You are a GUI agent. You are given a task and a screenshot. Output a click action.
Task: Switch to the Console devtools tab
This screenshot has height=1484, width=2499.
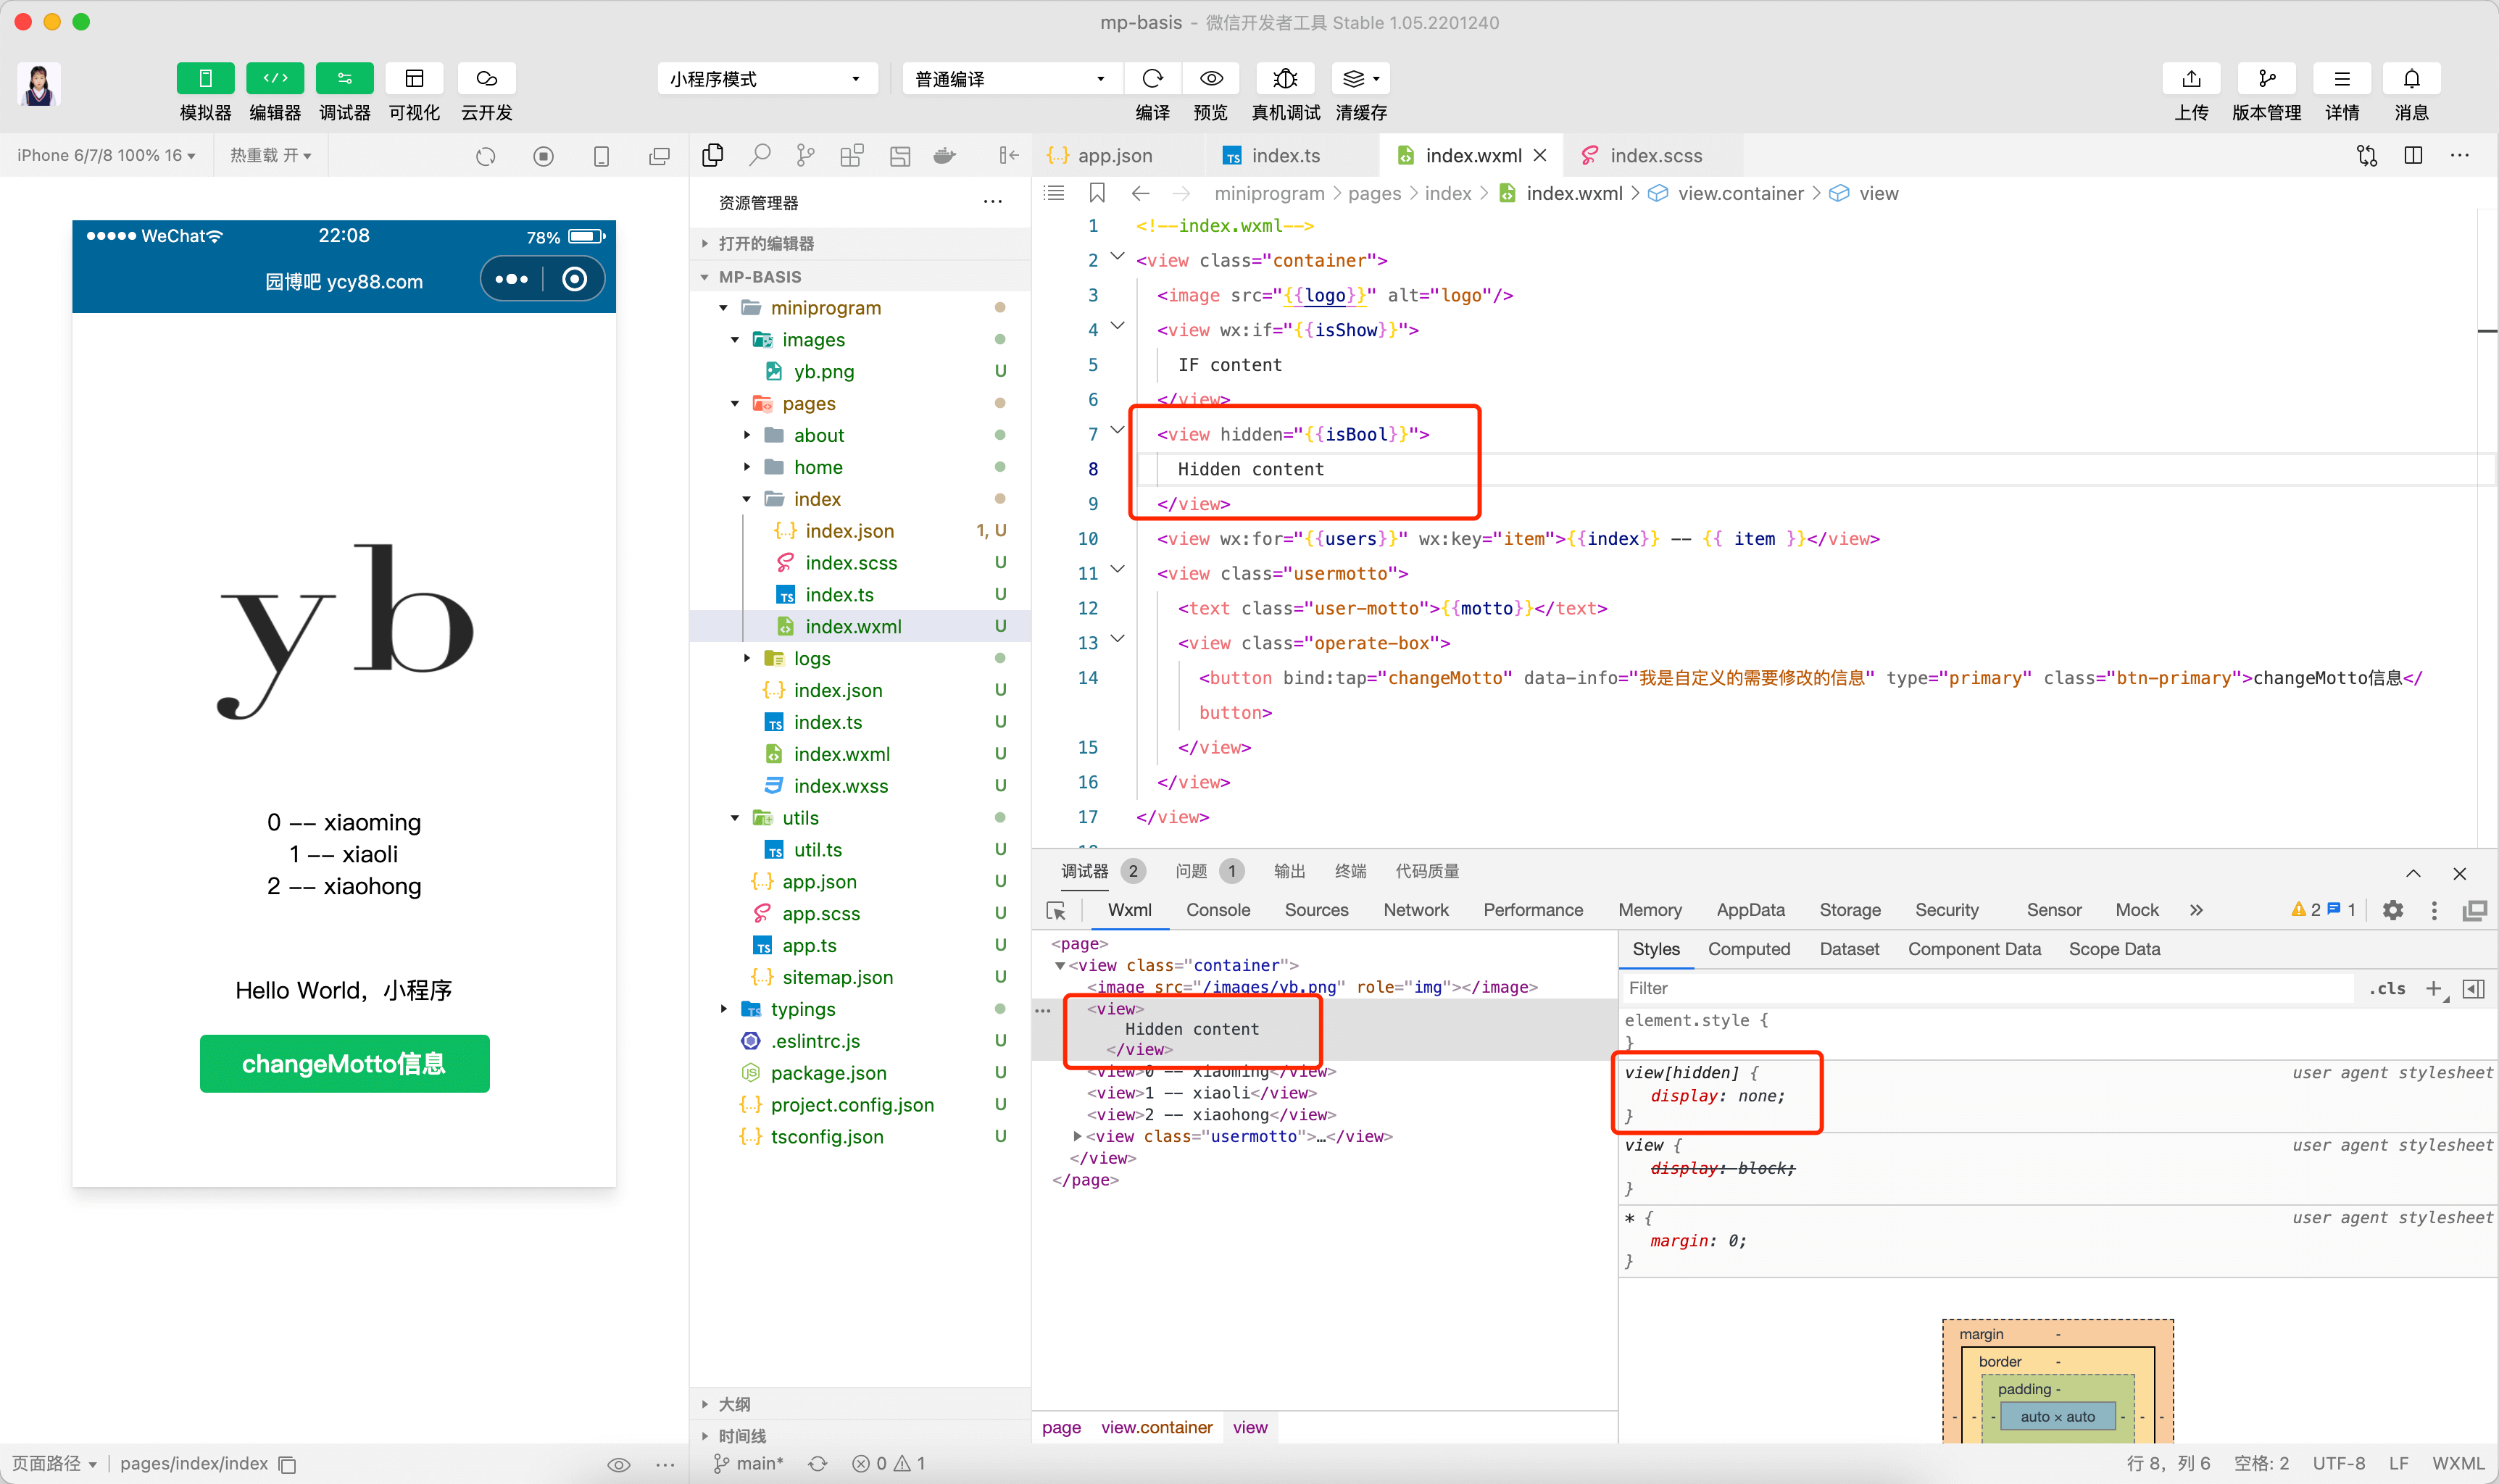click(x=1218, y=910)
